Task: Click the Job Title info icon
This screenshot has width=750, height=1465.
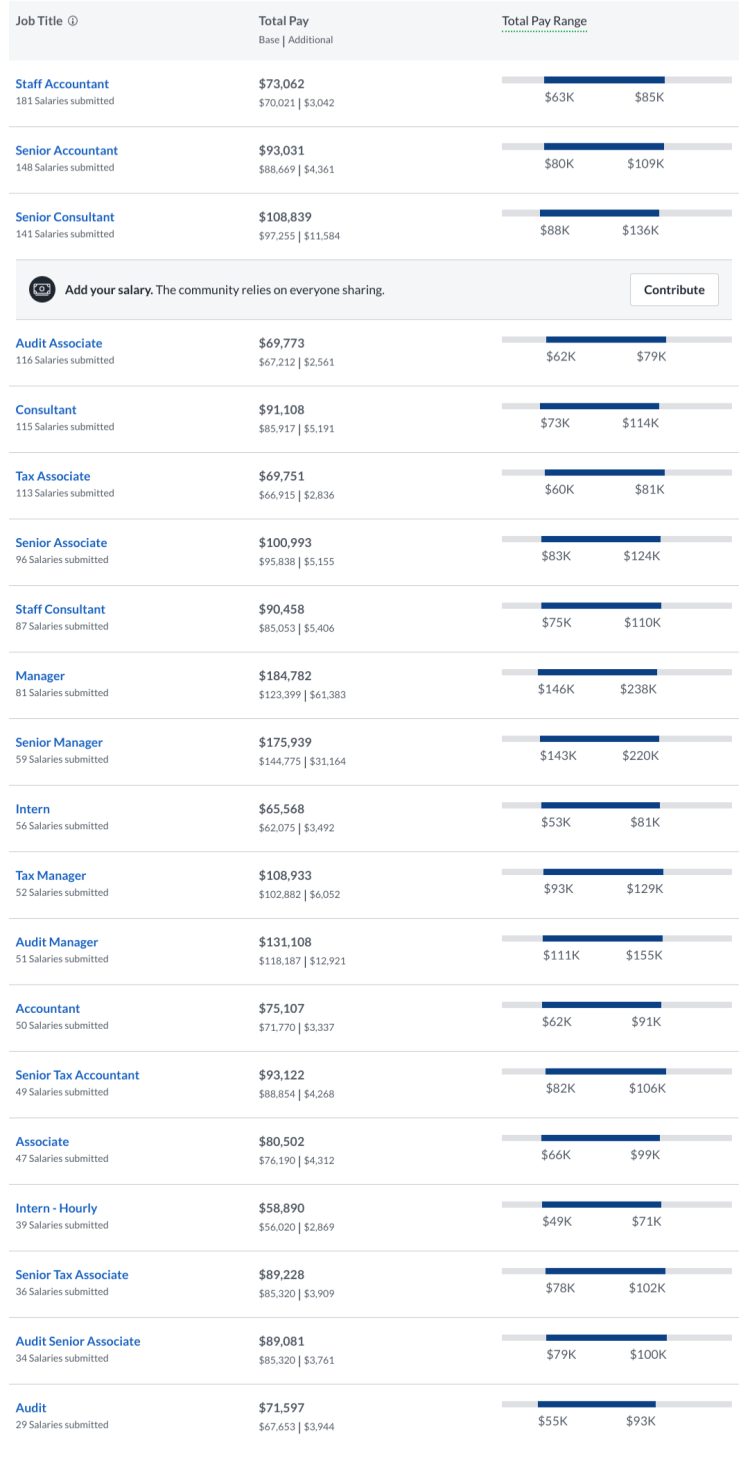Action: 73,21
